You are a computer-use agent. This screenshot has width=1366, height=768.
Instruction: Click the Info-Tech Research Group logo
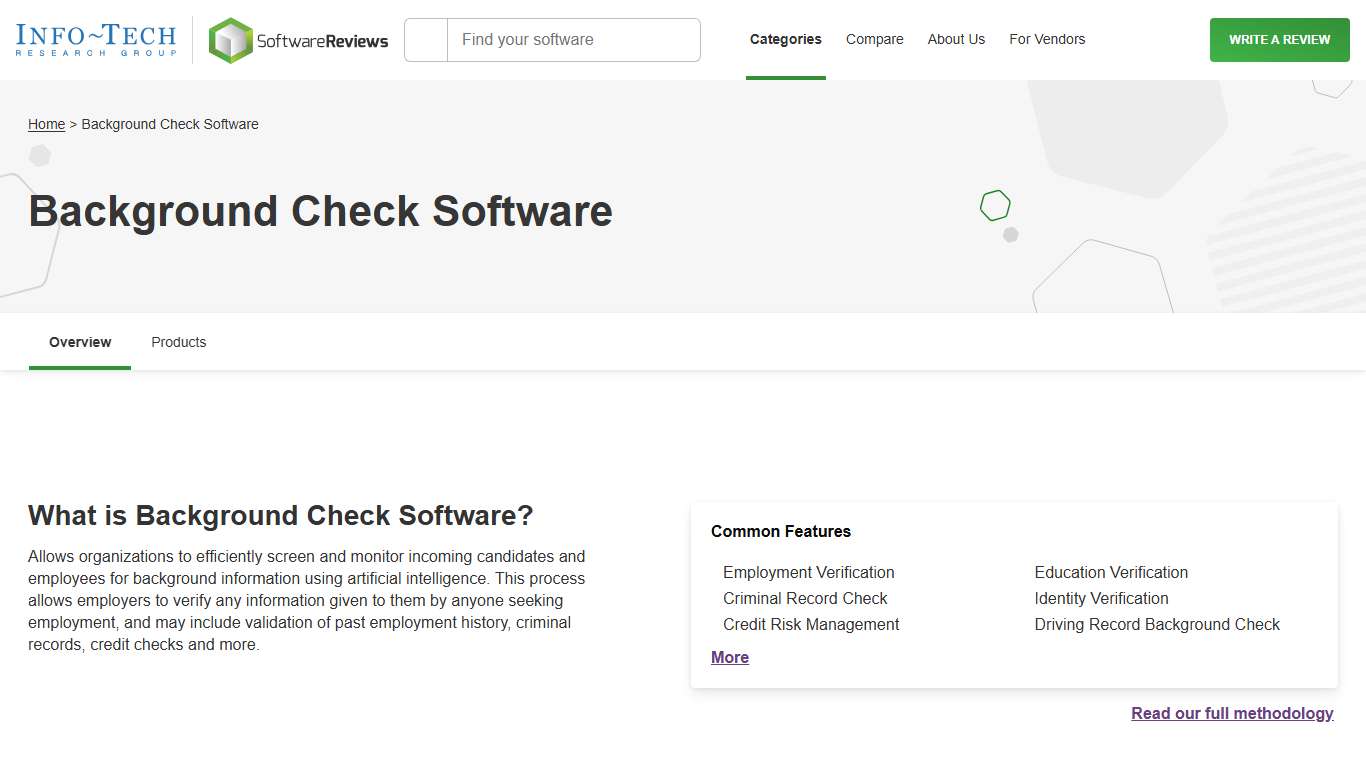click(95, 39)
